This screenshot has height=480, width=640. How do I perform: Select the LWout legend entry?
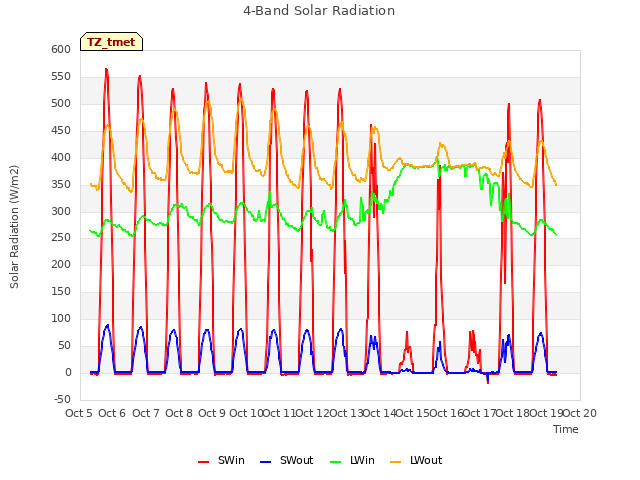coord(416,460)
